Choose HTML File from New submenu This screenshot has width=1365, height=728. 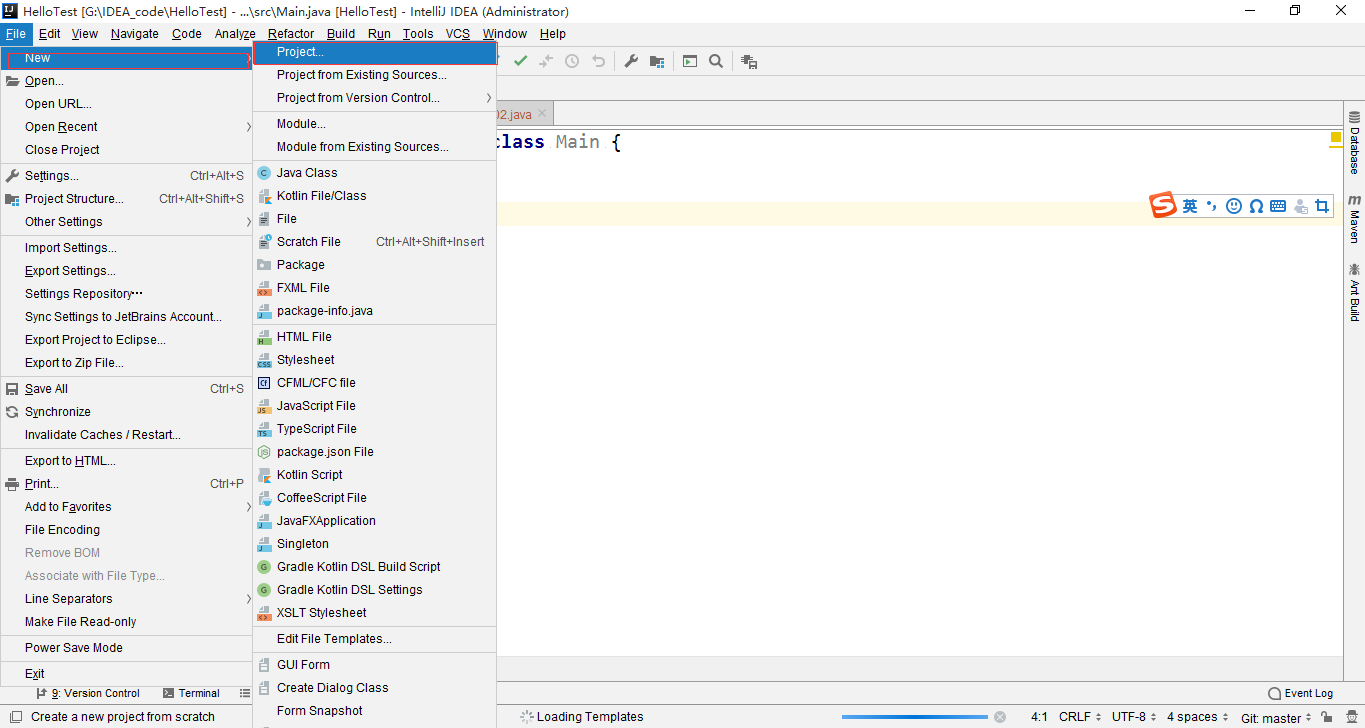(375, 337)
